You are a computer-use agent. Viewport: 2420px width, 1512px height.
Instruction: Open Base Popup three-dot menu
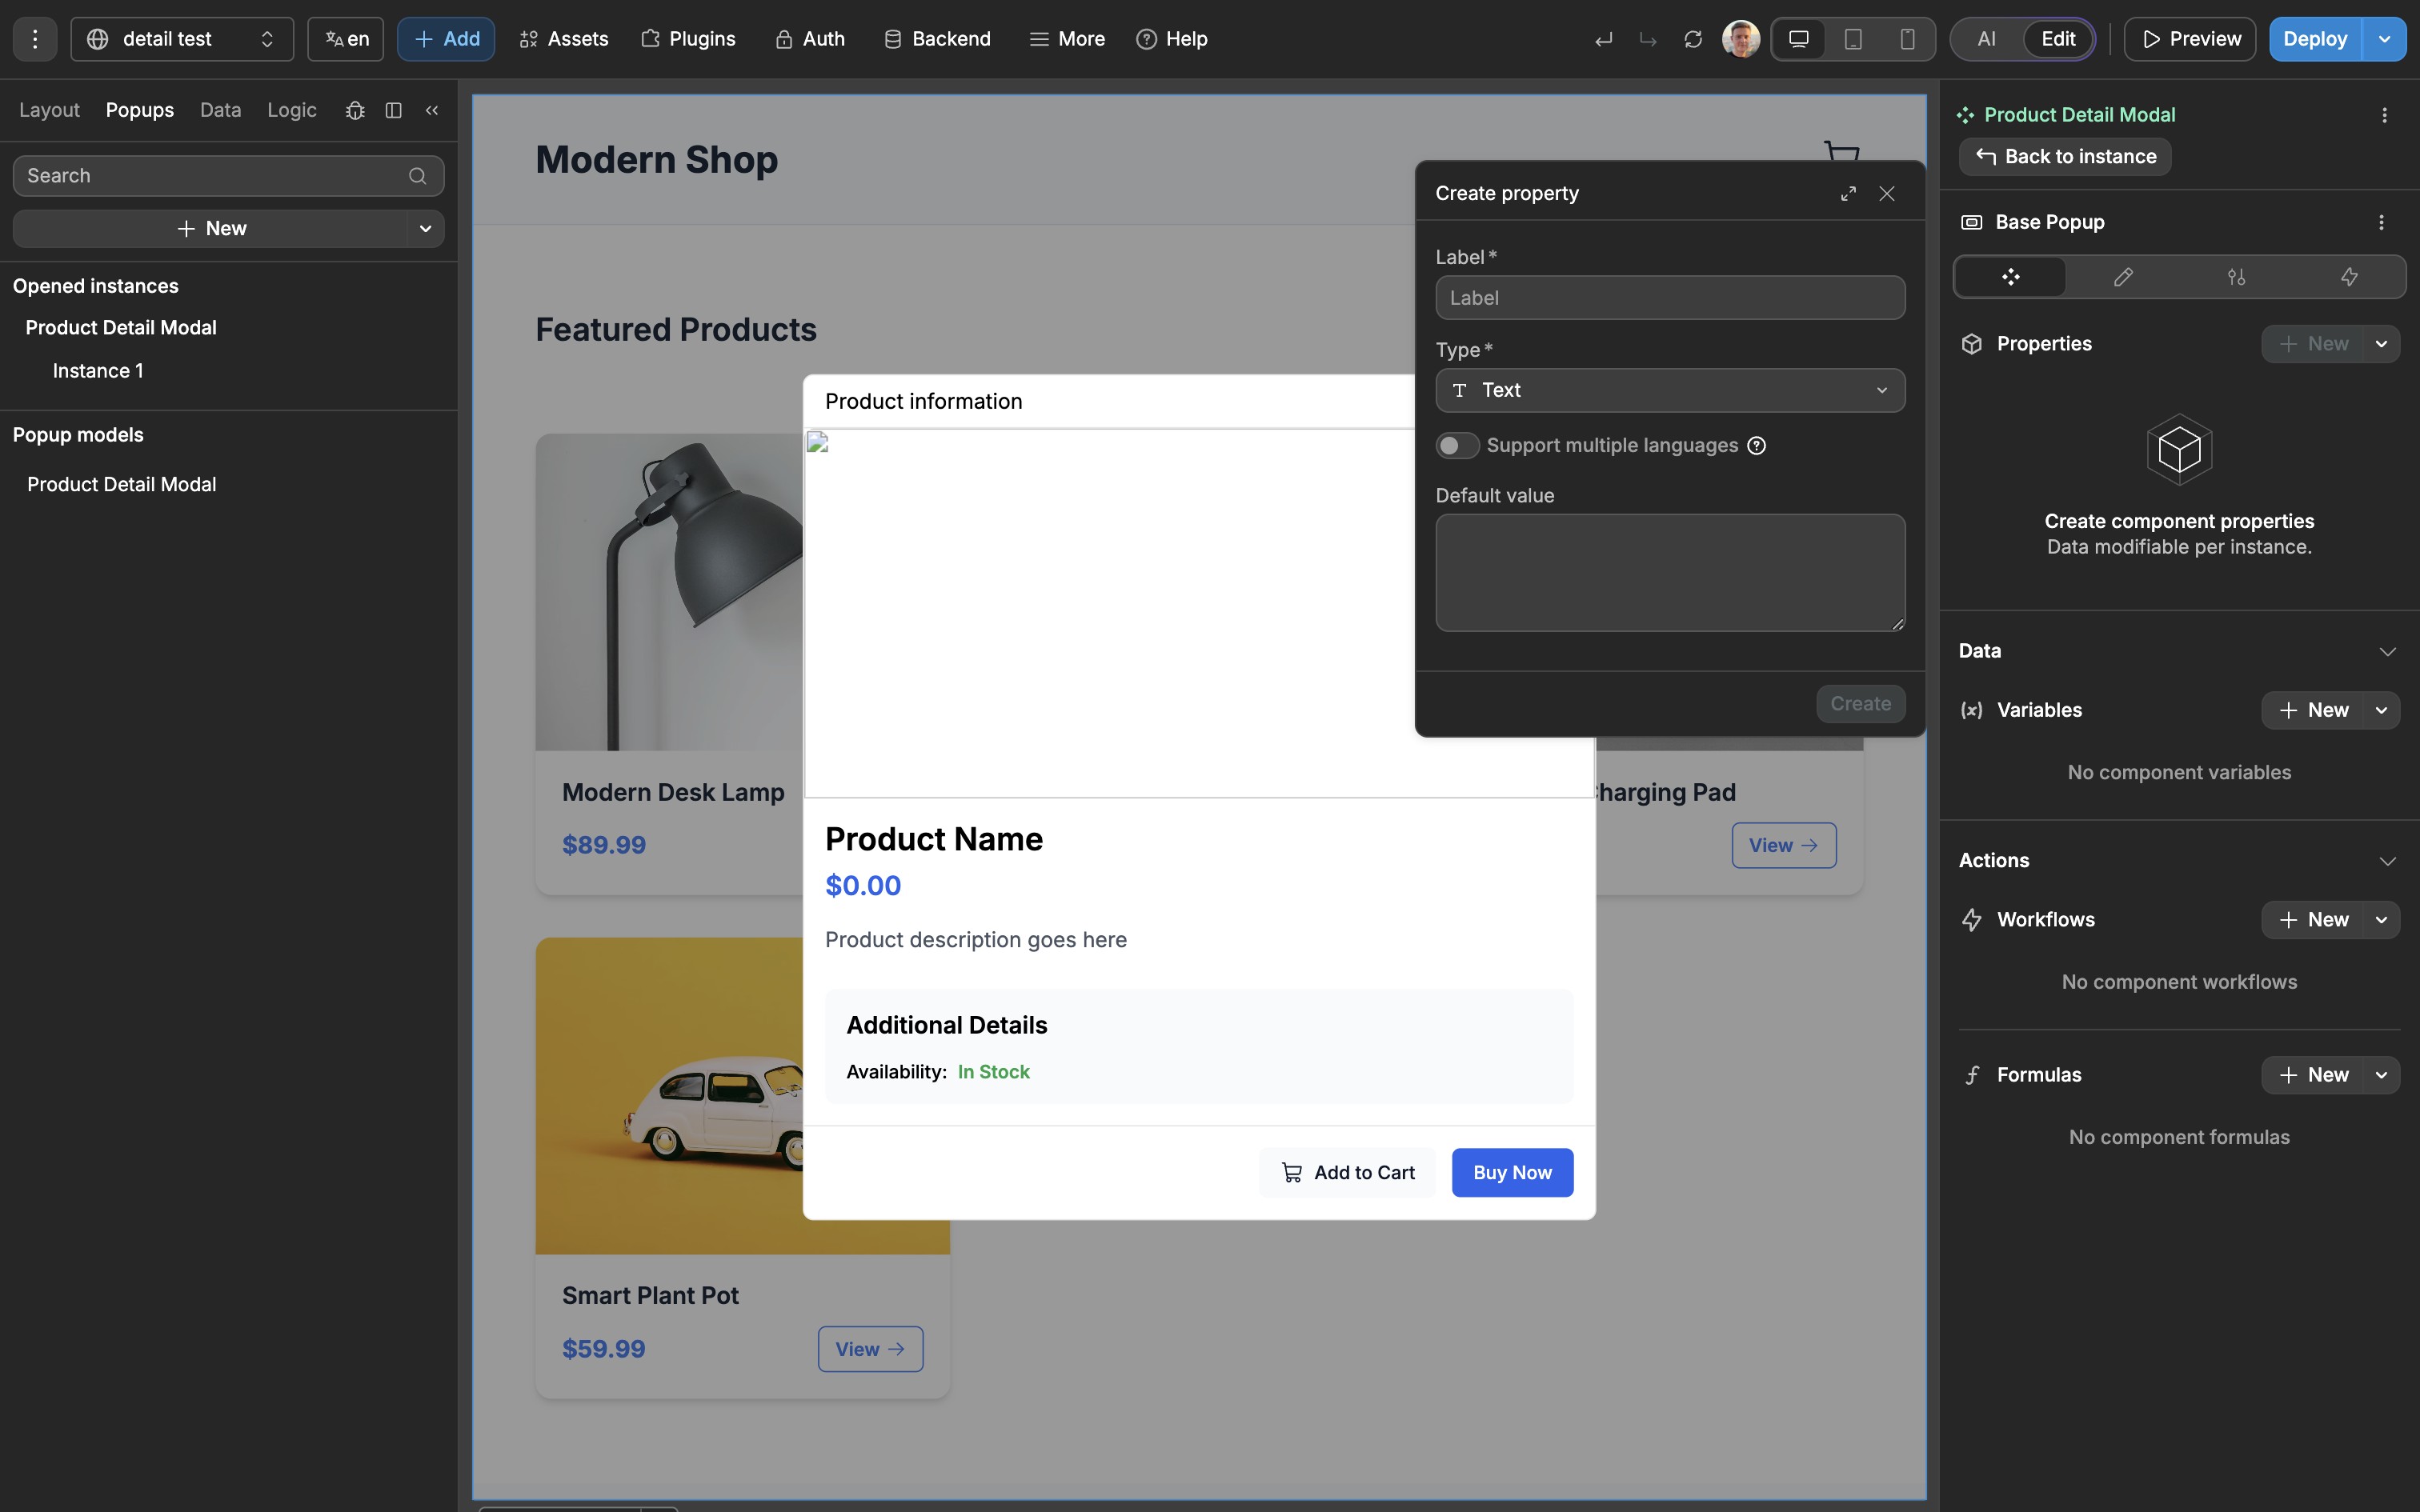coord(2381,222)
